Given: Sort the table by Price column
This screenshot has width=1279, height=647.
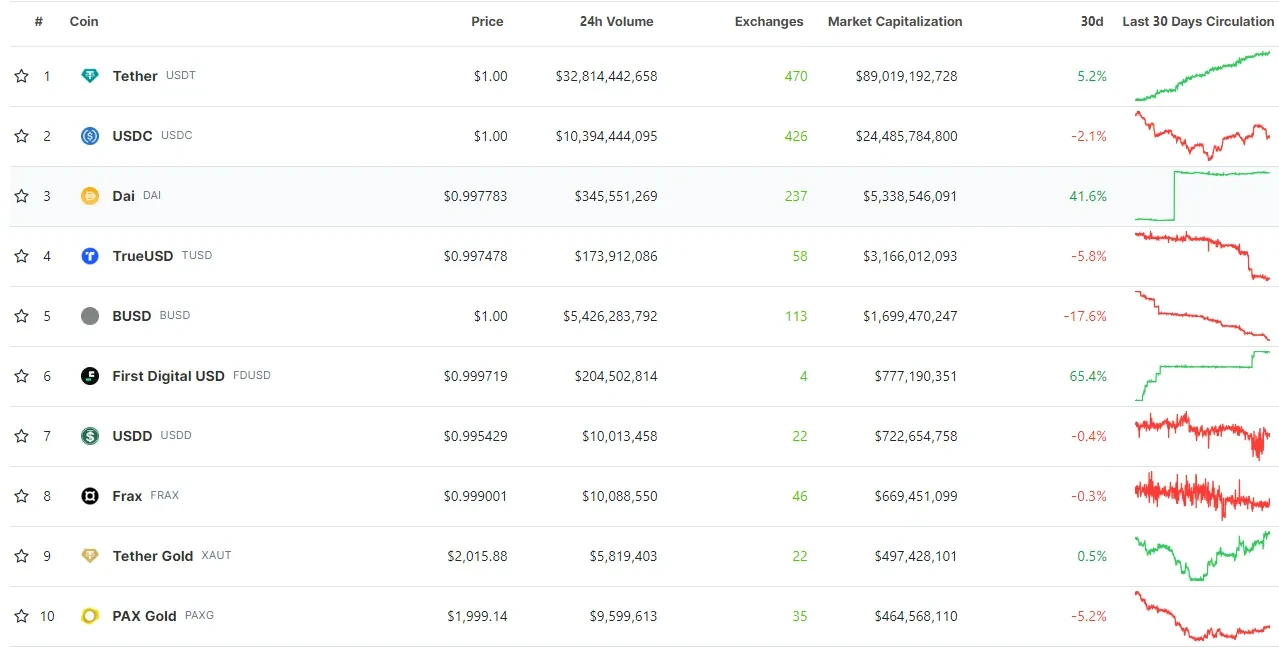Looking at the screenshot, I should point(487,21).
